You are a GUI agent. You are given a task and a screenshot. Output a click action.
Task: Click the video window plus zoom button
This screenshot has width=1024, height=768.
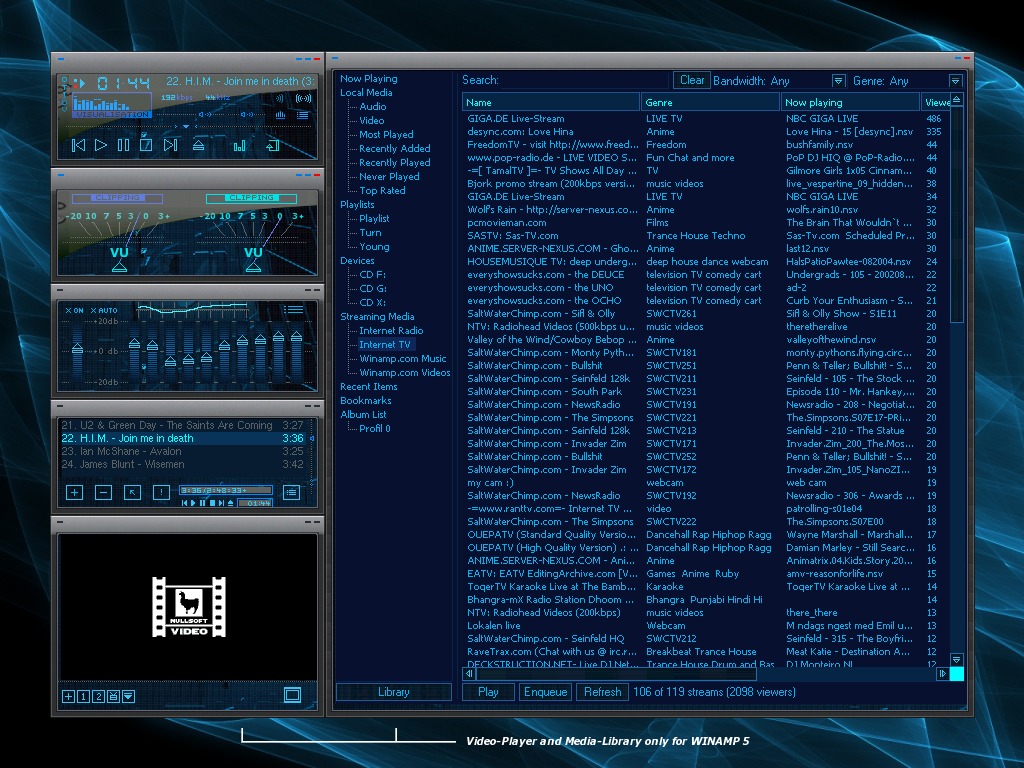[68, 696]
